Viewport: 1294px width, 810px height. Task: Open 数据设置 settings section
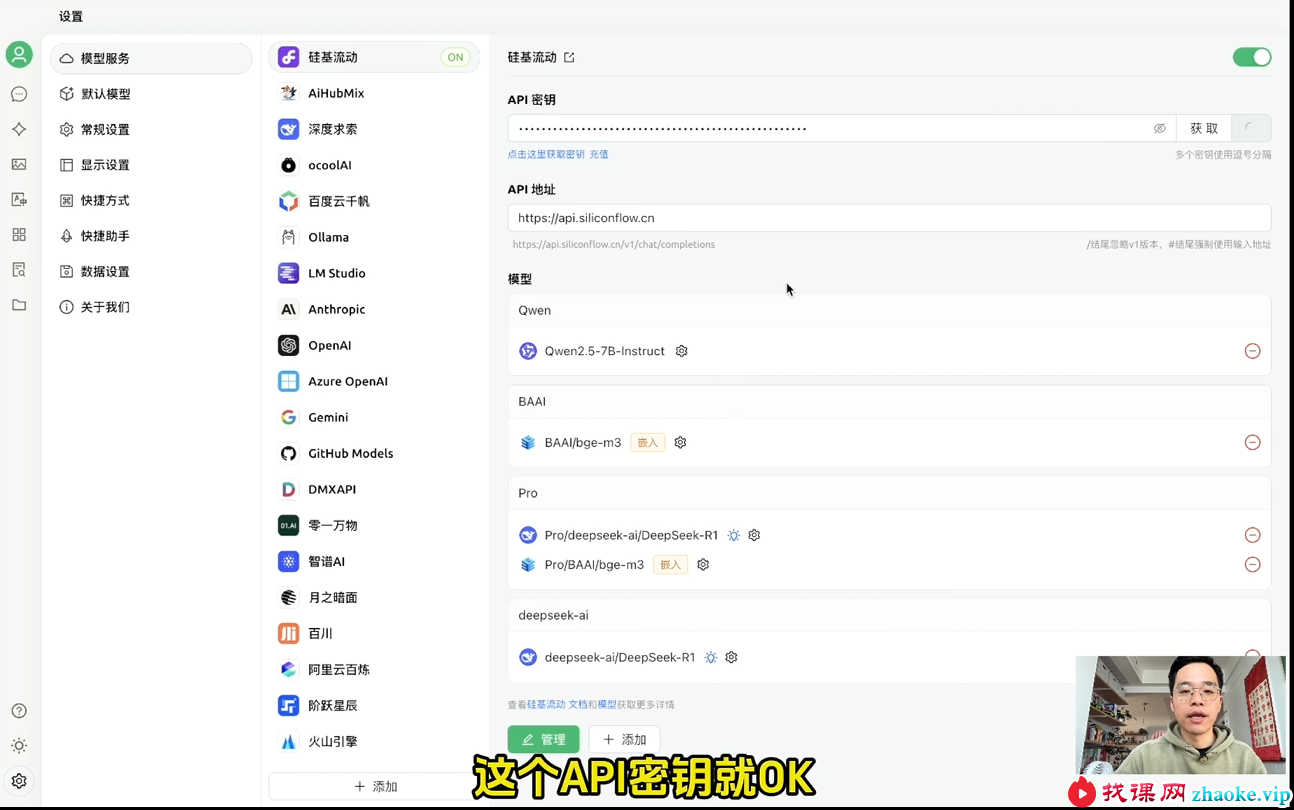pos(151,271)
